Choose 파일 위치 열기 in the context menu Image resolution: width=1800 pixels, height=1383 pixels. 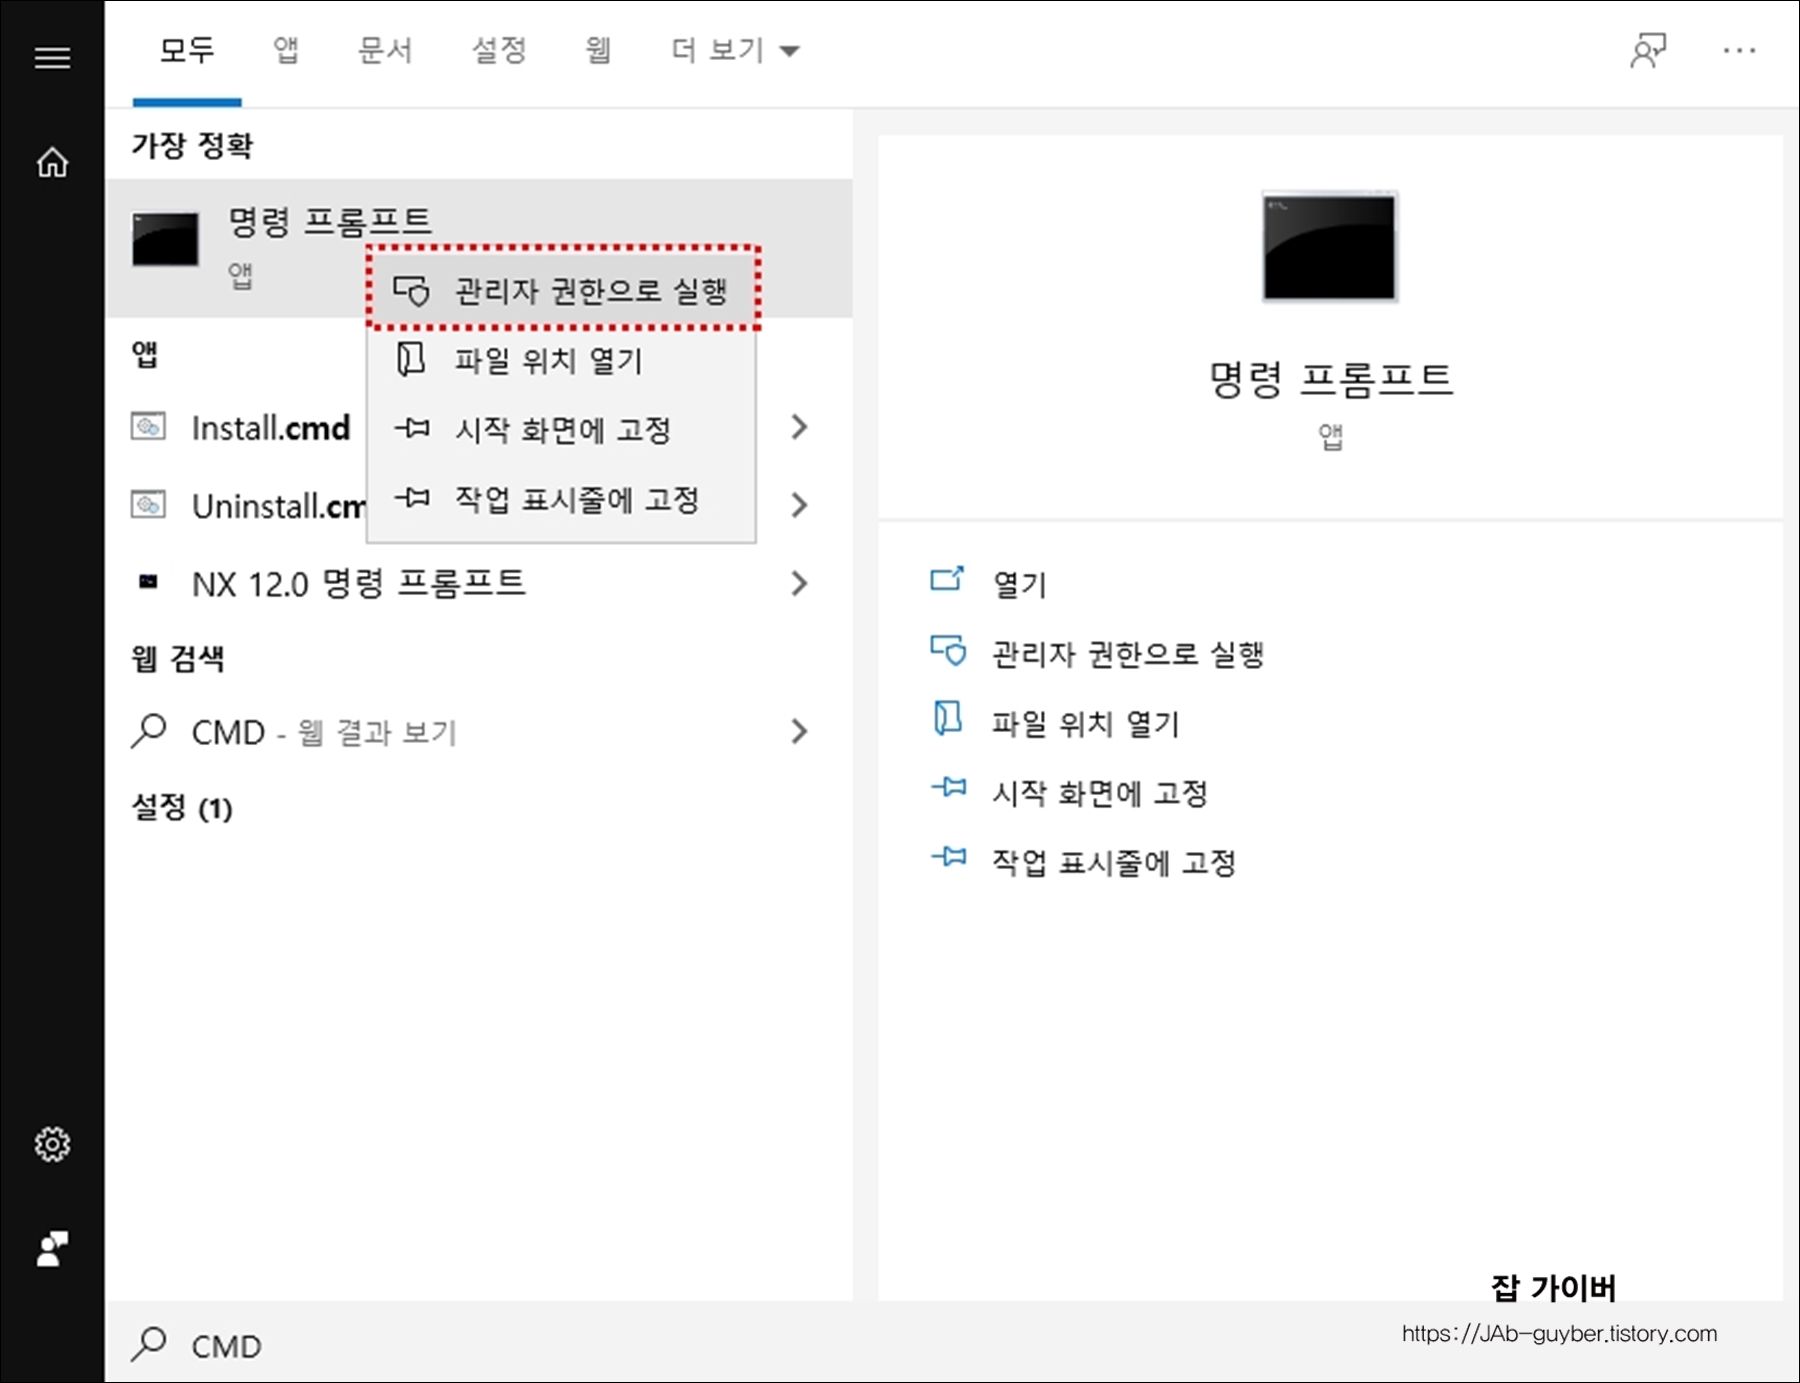tap(562, 360)
